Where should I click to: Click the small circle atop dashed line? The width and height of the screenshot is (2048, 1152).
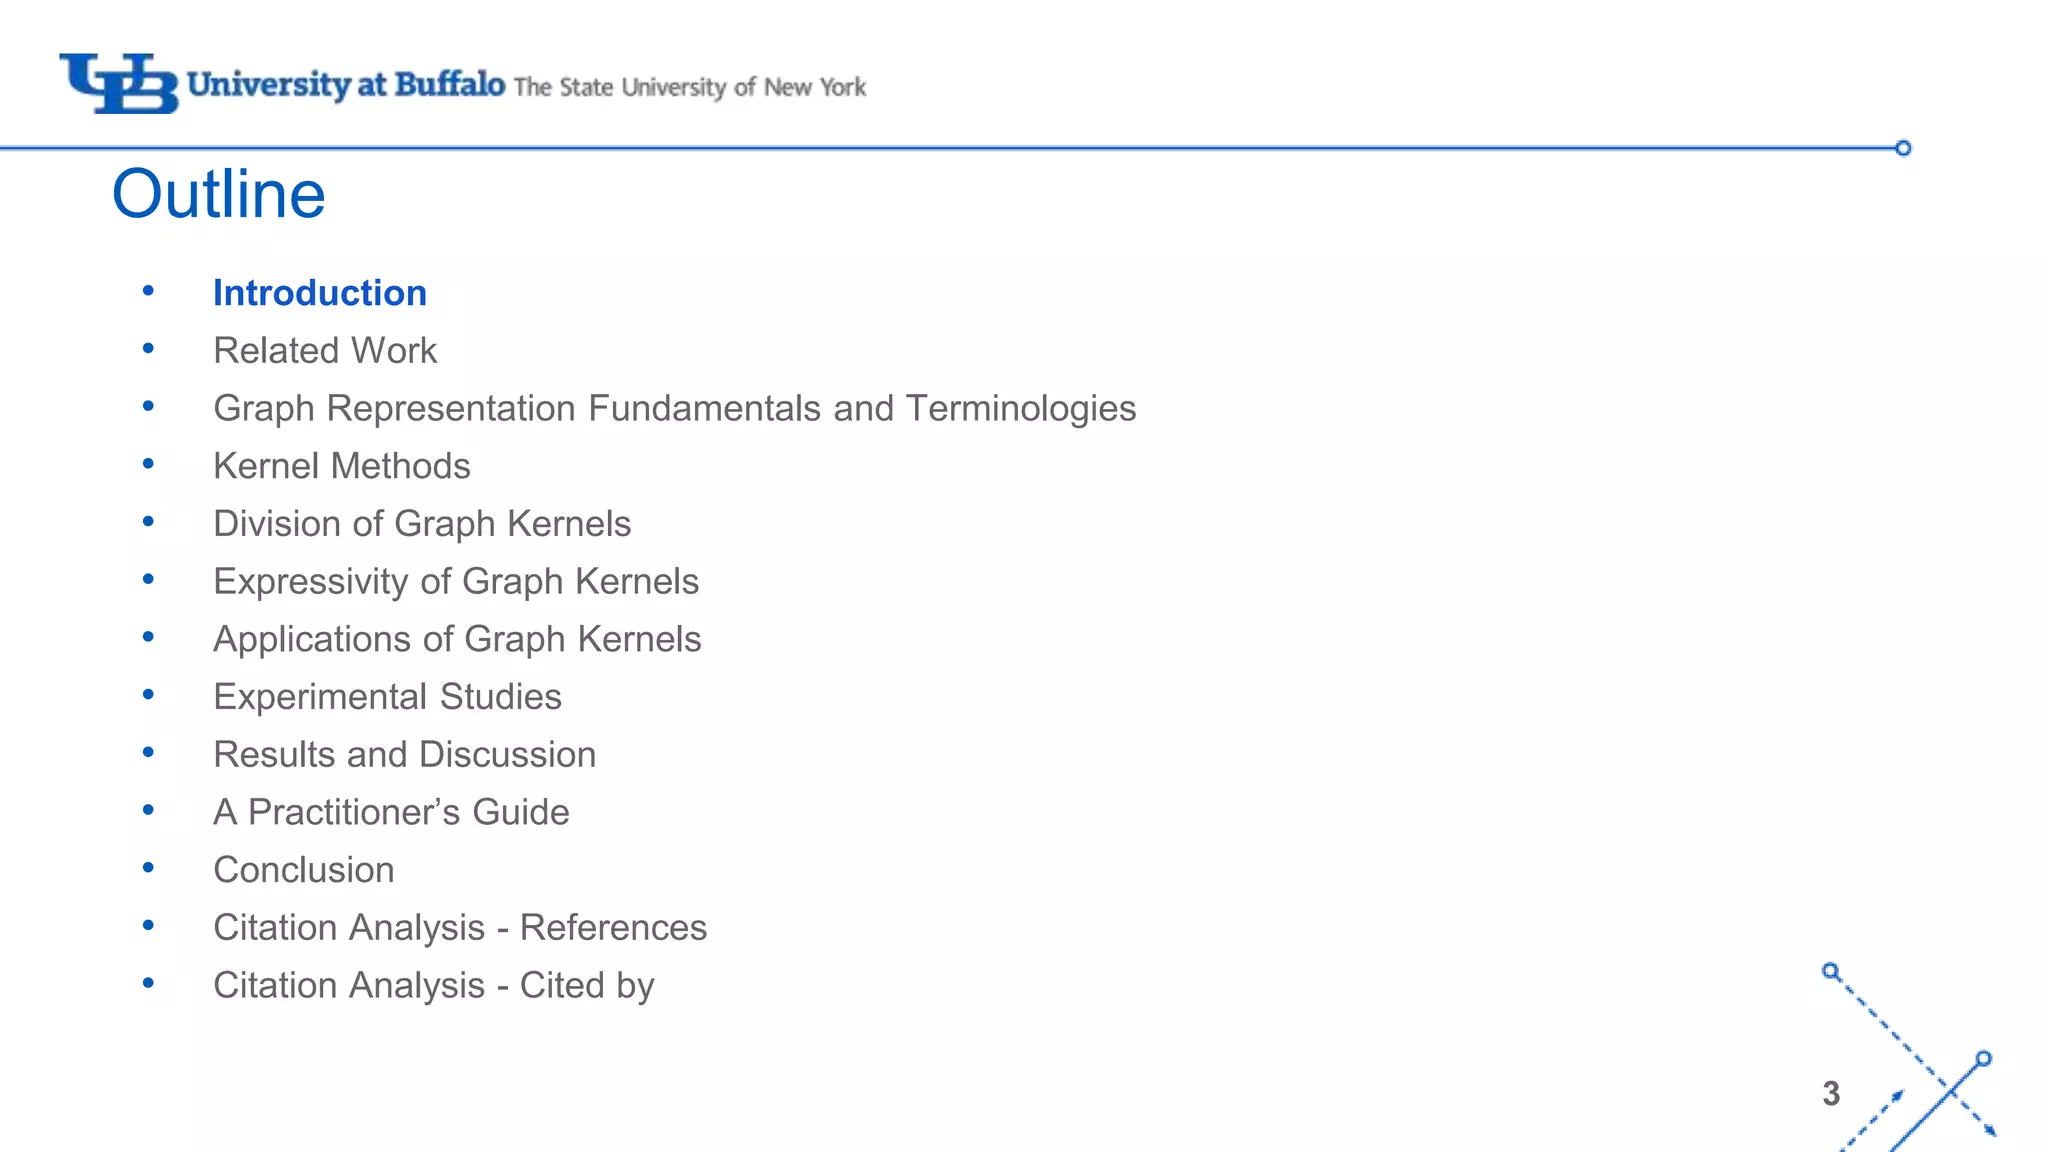[x=1830, y=971]
